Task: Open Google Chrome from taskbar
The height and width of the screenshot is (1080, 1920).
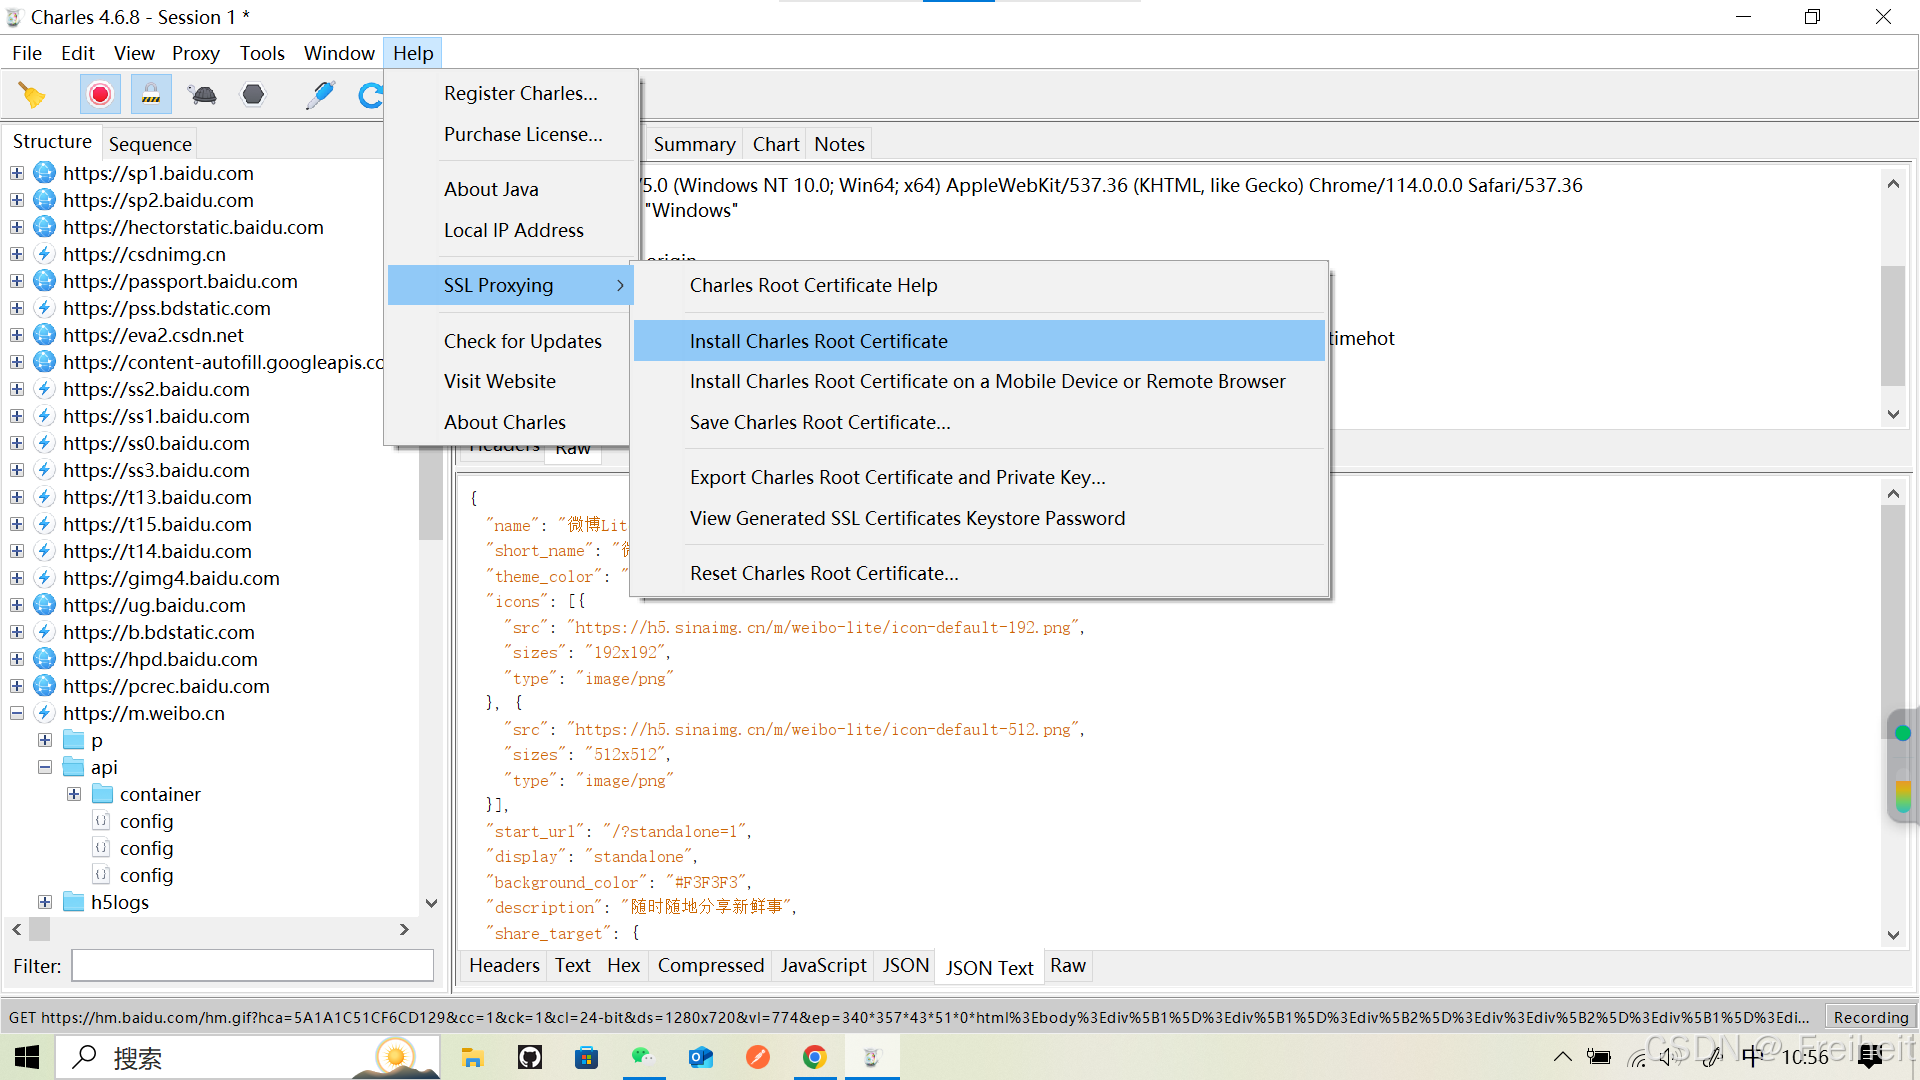Action: 815,1057
